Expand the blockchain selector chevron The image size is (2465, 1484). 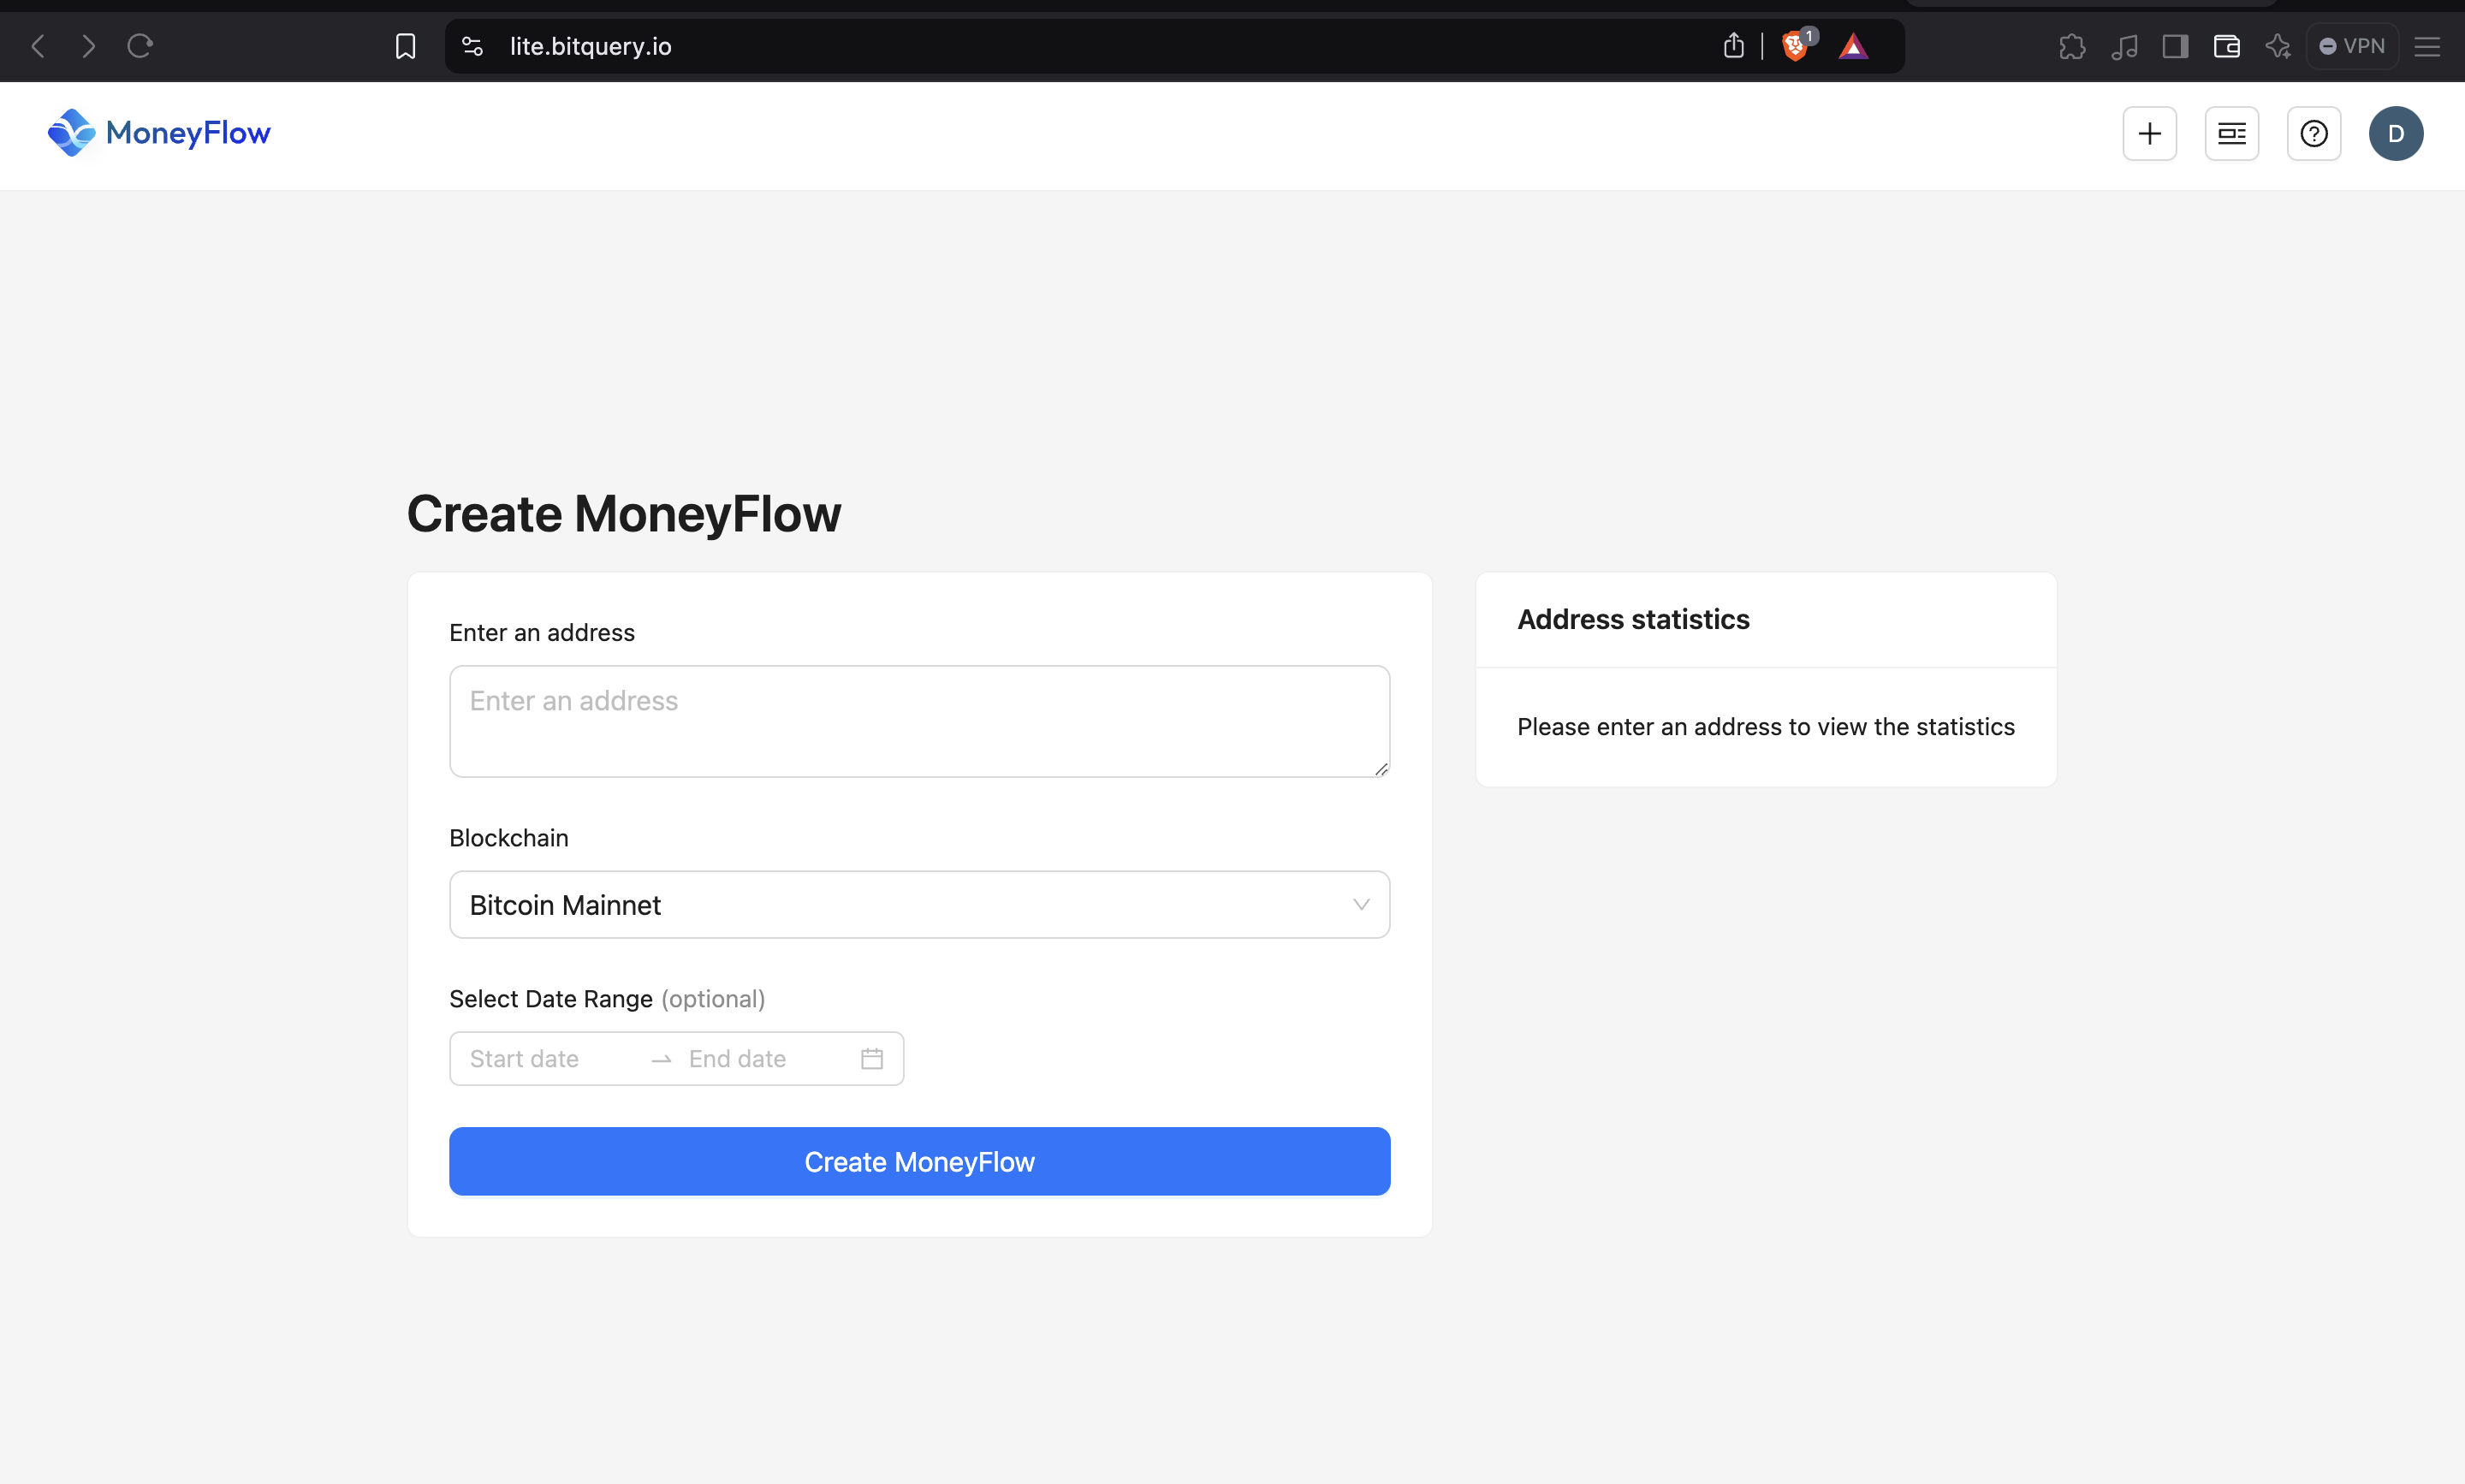1362,904
